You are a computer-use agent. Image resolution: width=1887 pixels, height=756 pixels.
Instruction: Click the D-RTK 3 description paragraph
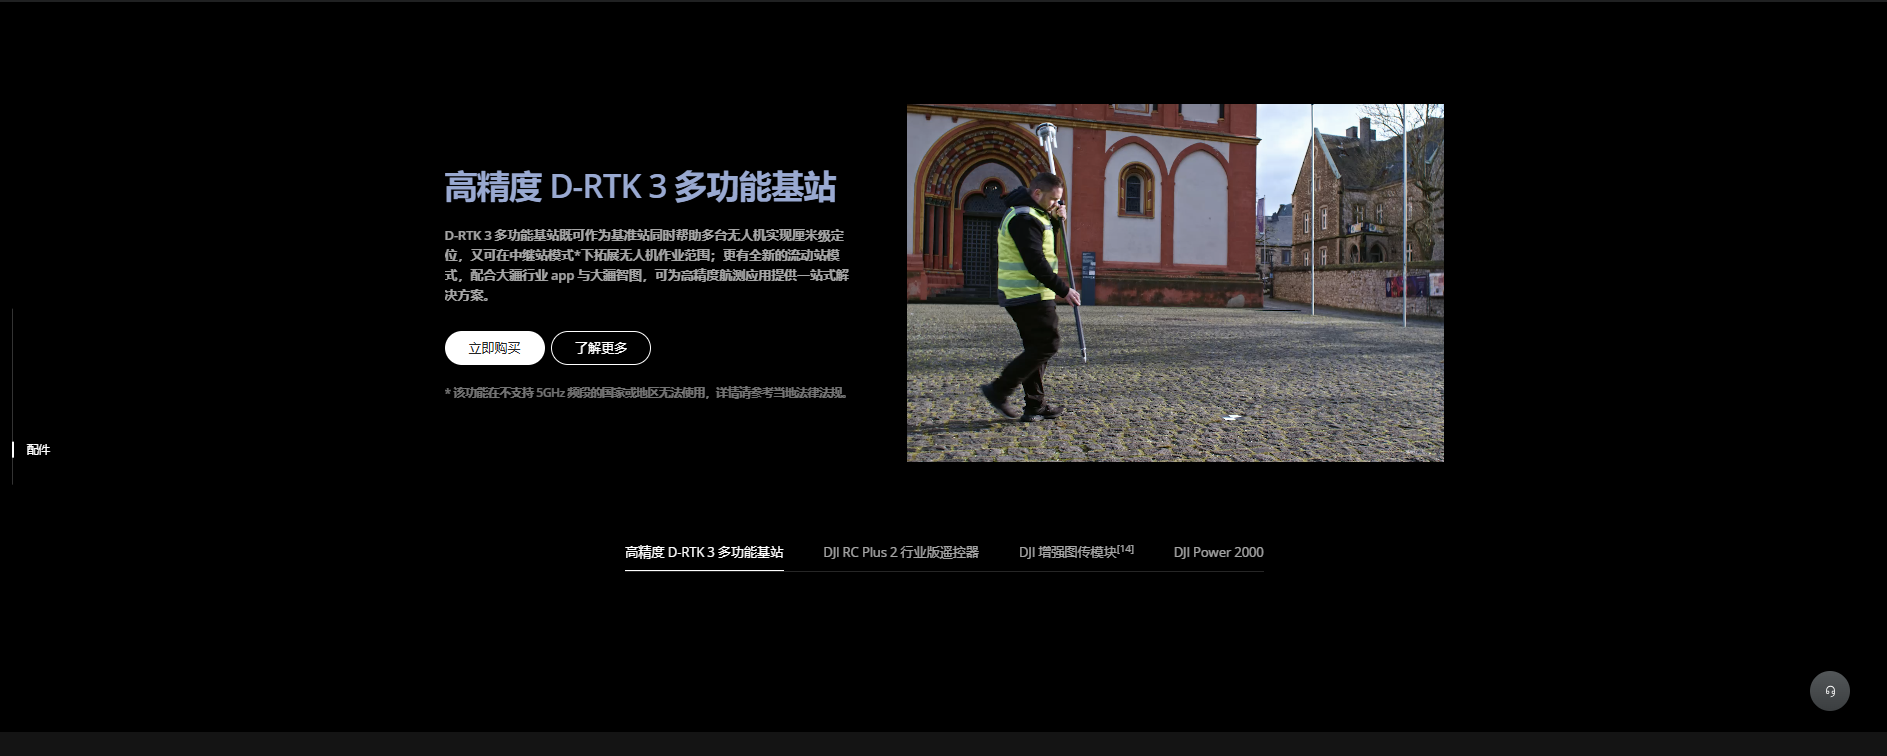coord(646,265)
